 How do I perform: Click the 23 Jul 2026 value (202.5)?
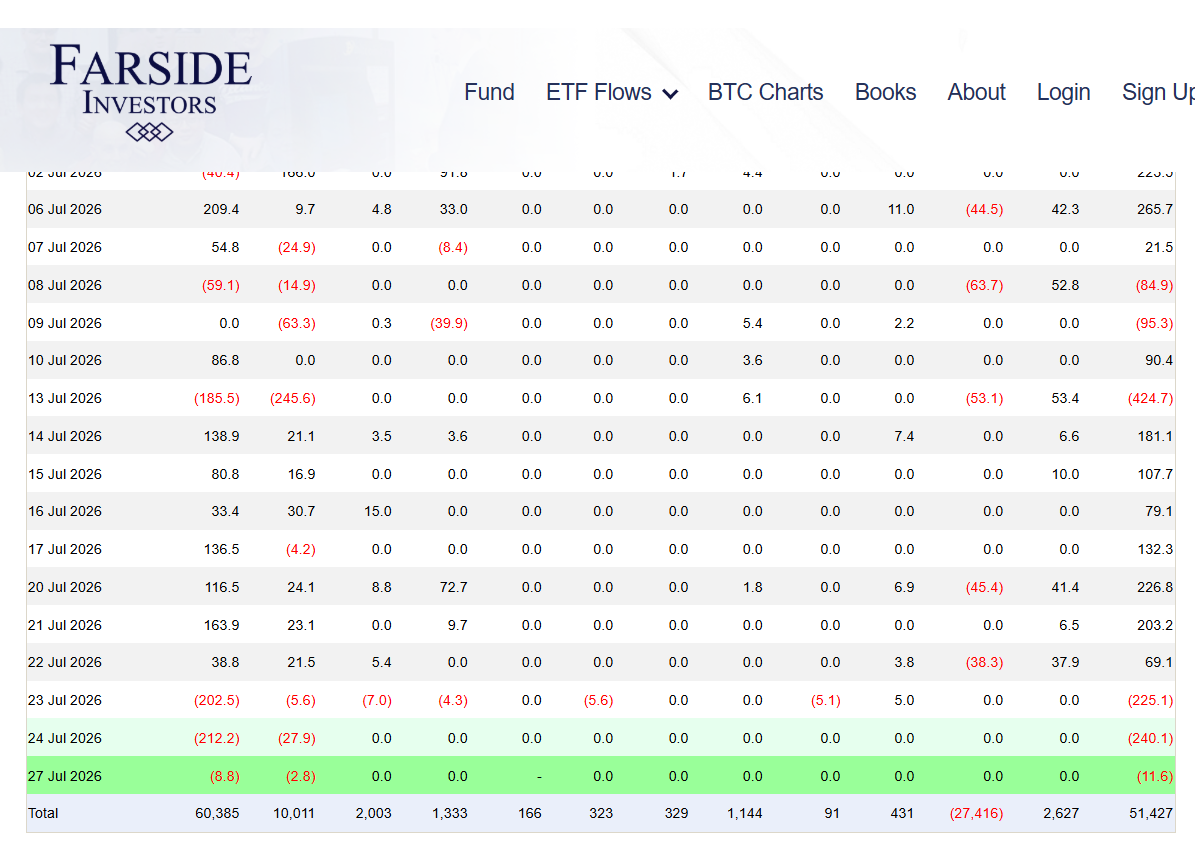pos(216,700)
